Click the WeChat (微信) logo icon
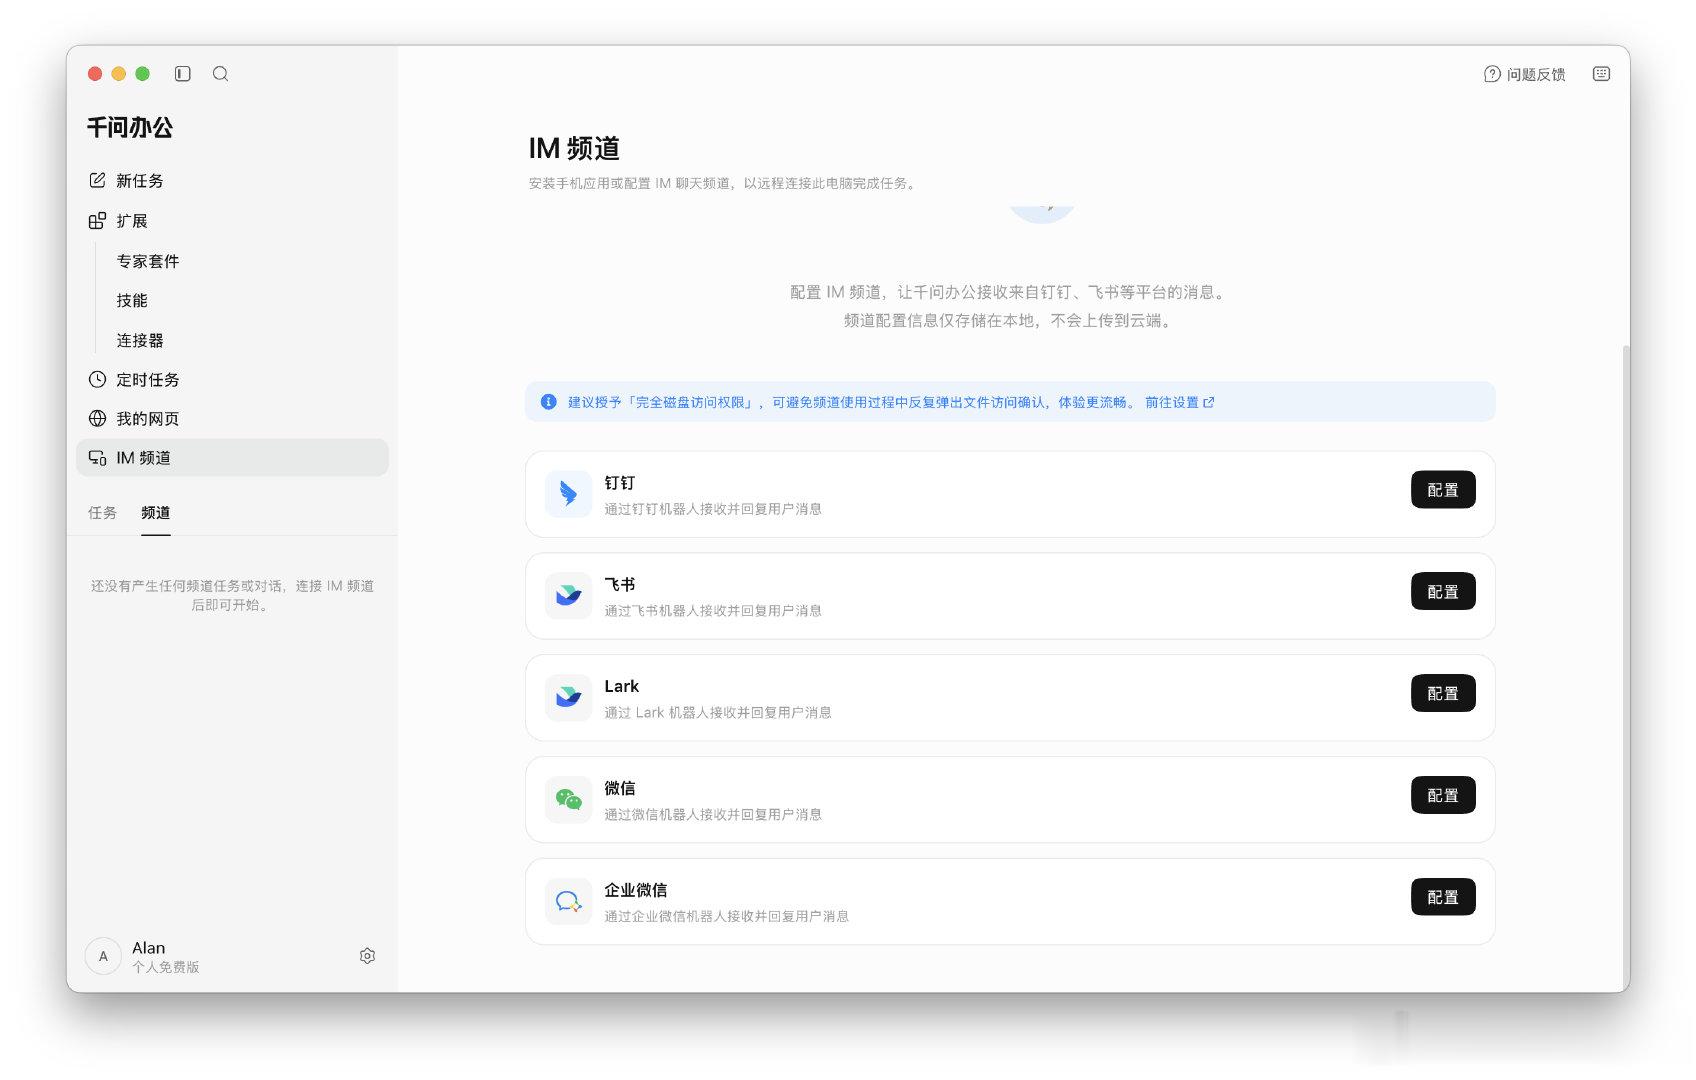 point(568,800)
